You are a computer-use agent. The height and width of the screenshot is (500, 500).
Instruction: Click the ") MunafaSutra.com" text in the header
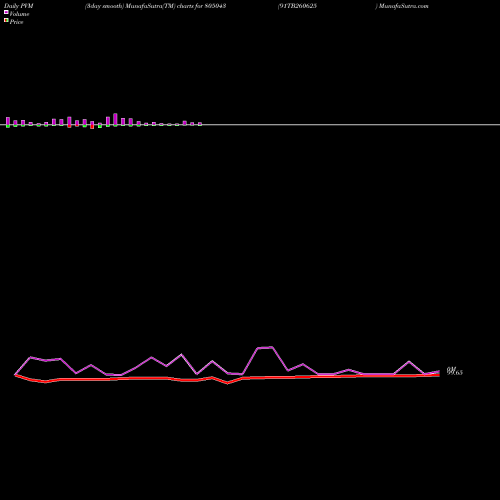pyautogui.click(x=402, y=6)
